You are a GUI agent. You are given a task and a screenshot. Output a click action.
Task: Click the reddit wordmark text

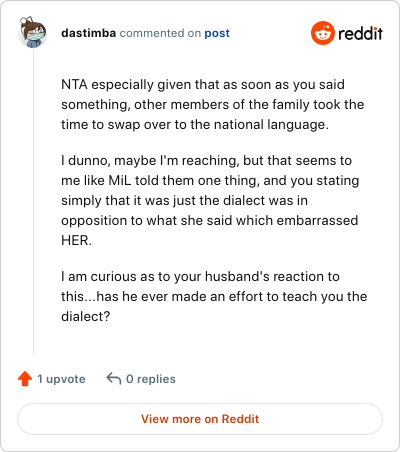pos(360,33)
